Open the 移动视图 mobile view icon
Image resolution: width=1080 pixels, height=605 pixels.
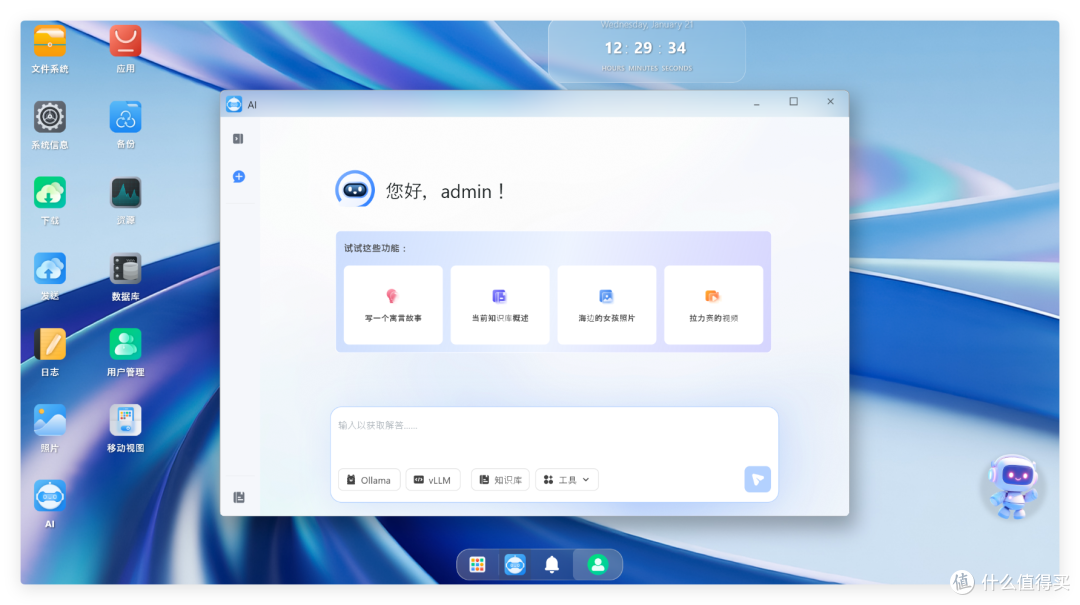click(x=125, y=420)
